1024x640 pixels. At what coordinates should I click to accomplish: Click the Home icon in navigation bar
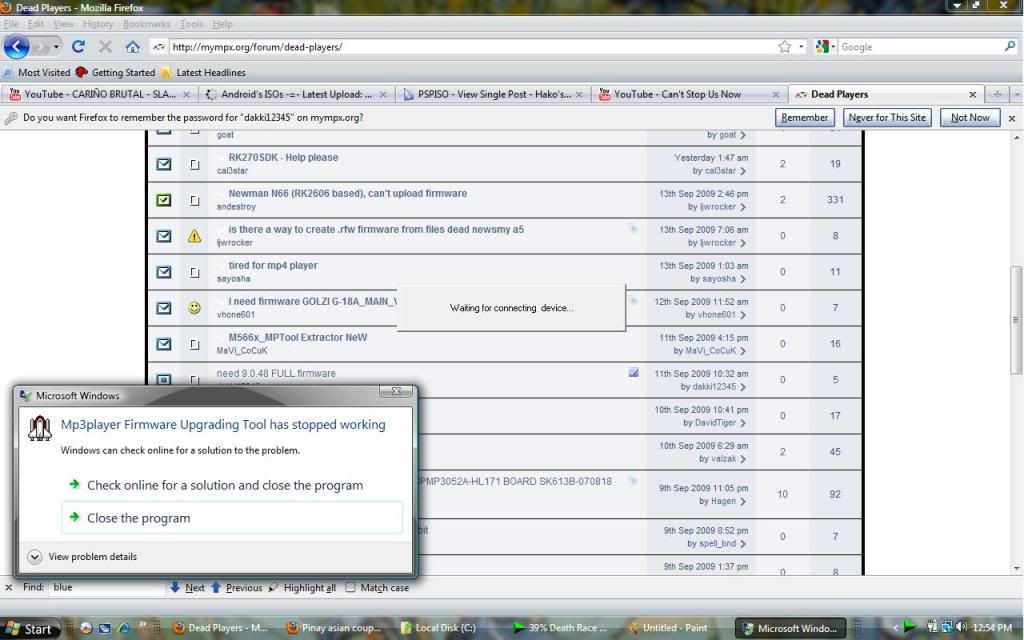(132, 47)
